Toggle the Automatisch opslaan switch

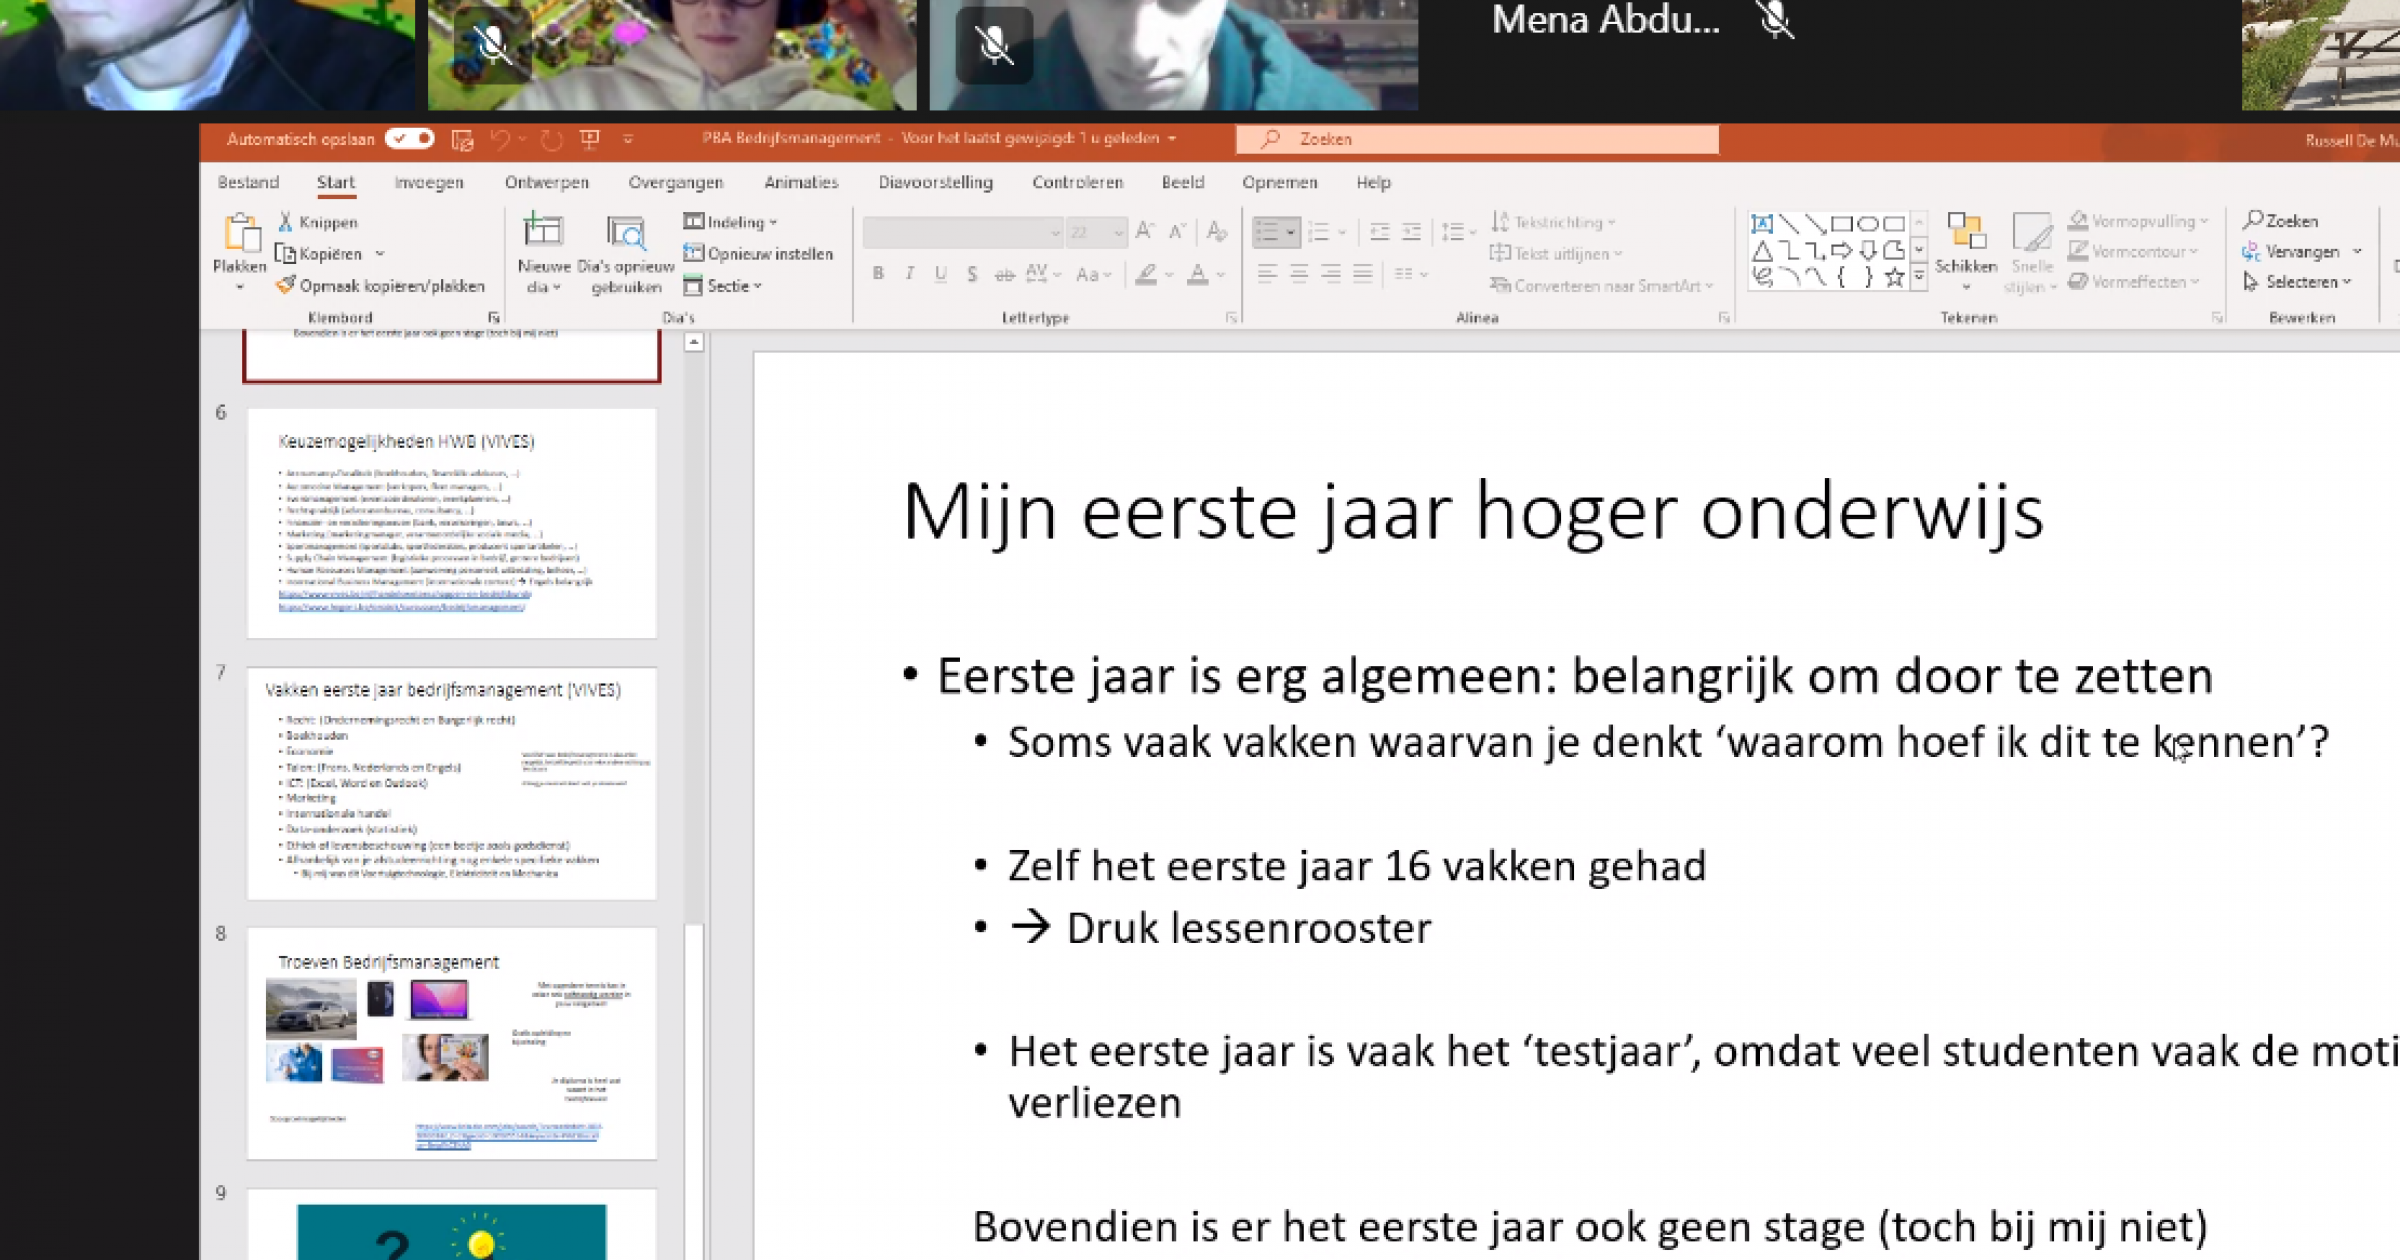[410, 139]
